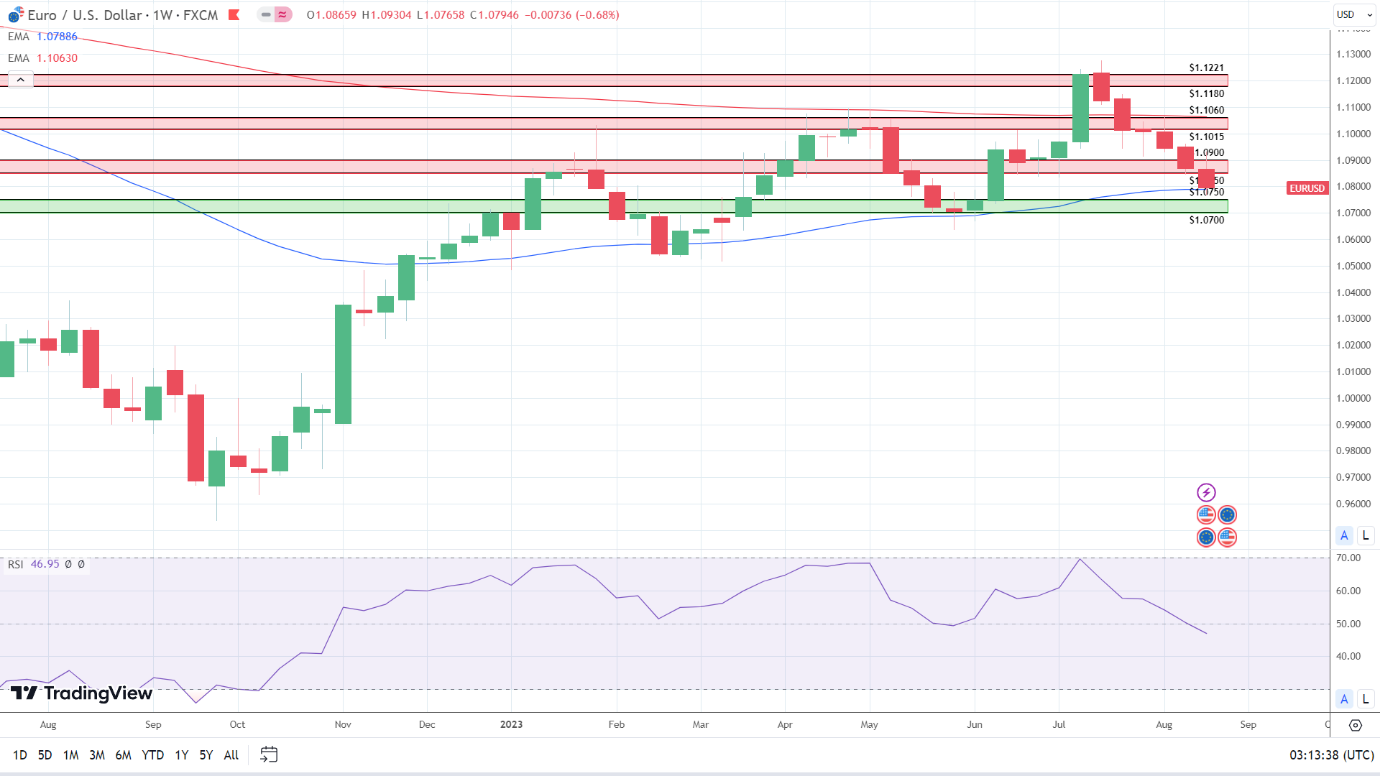Click the red flag icon beside FXCM
Screen dimensions: 1380x776
[x=234, y=15]
